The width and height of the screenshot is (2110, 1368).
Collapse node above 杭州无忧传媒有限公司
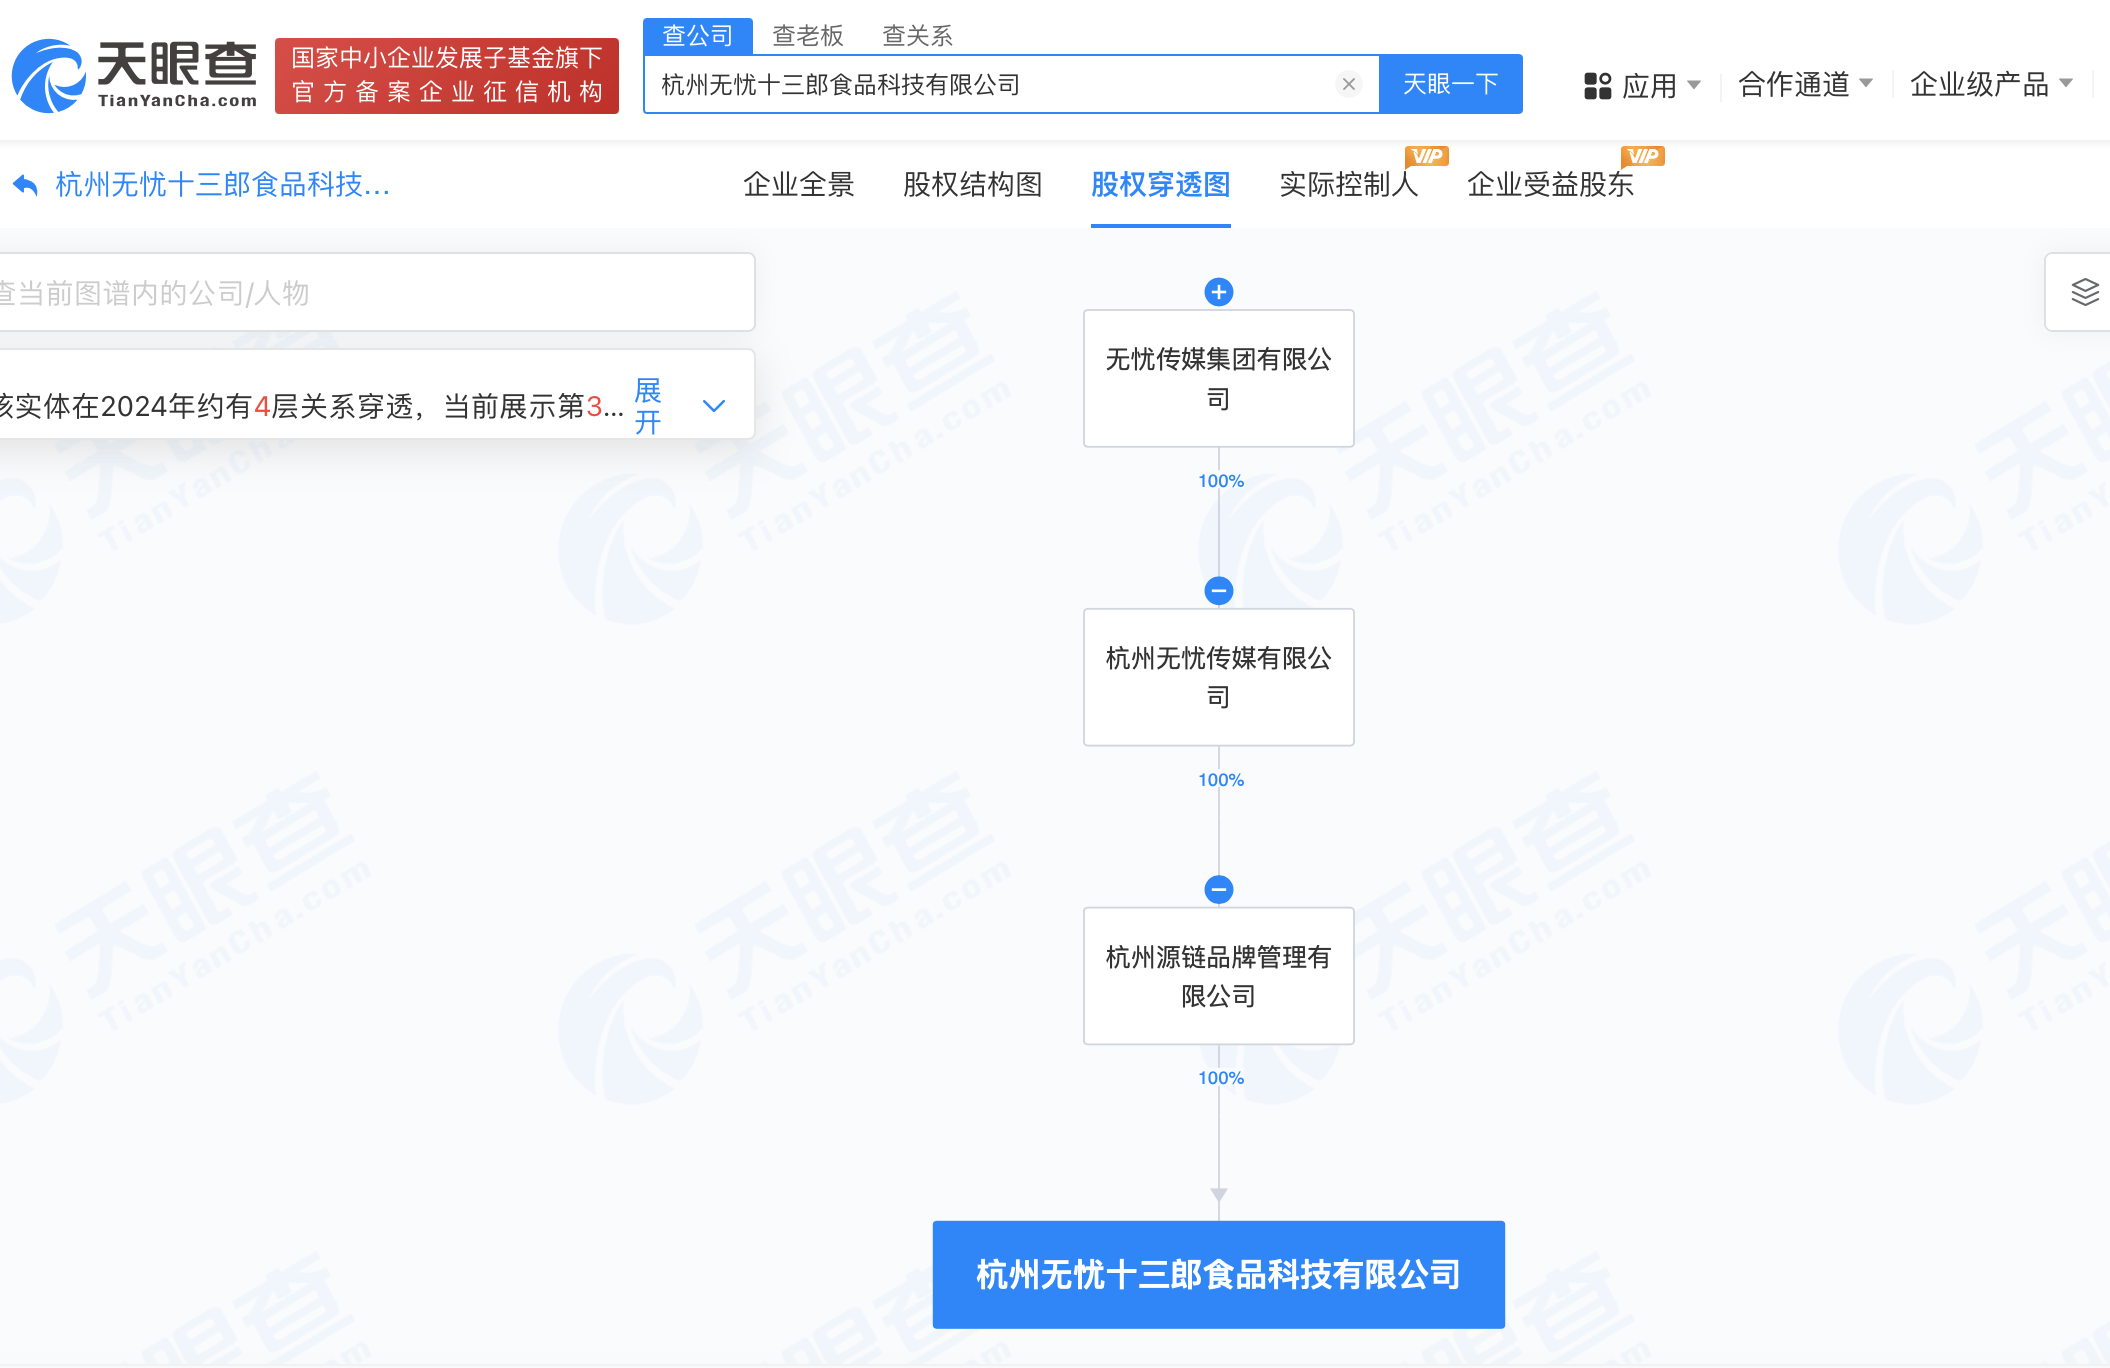[x=1218, y=591]
